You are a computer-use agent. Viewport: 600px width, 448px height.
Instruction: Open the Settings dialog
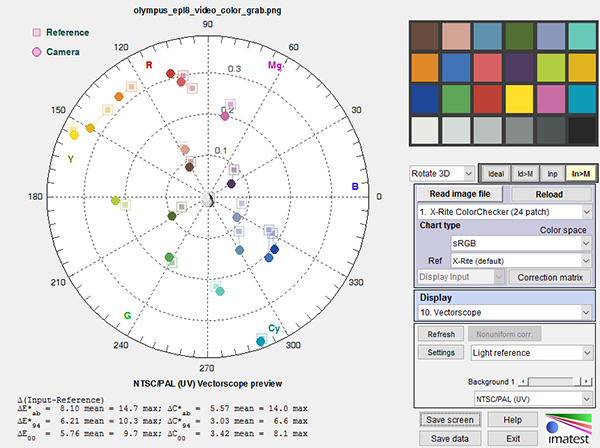pos(441,352)
